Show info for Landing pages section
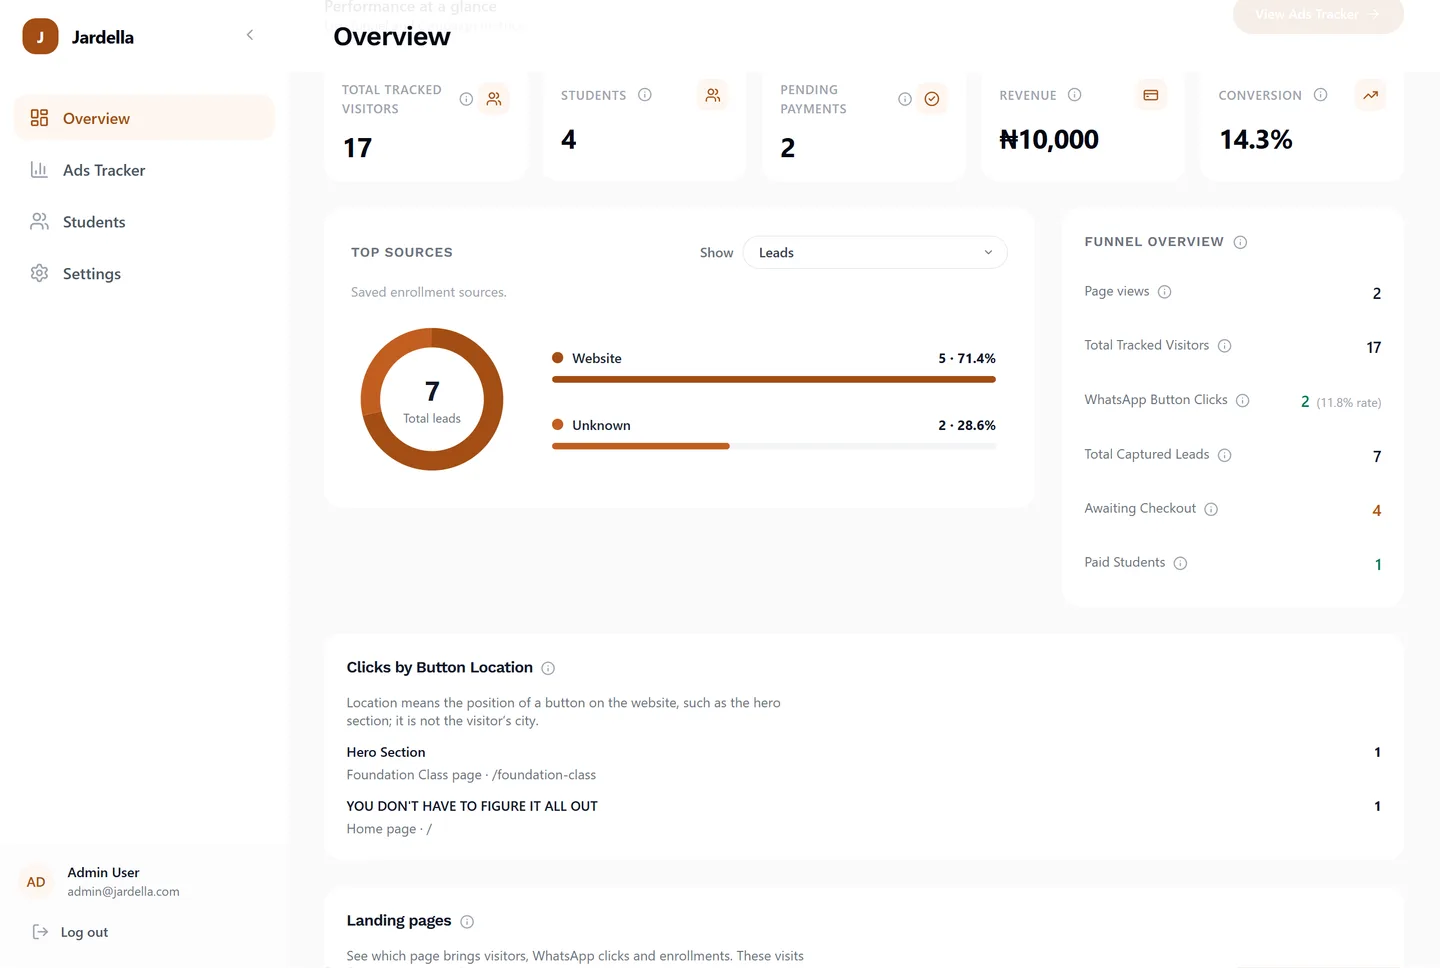Image resolution: width=1440 pixels, height=968 pixels. pyautogui.click(x=467, y=921)
